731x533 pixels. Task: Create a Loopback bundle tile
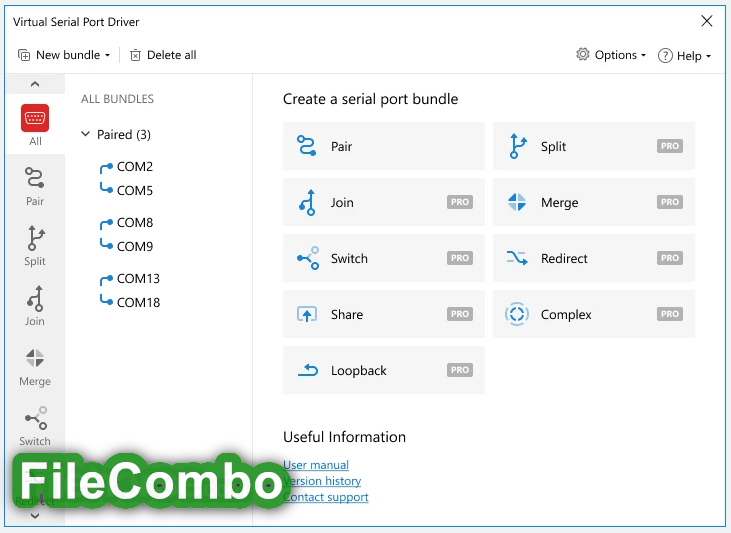(384, 370)
